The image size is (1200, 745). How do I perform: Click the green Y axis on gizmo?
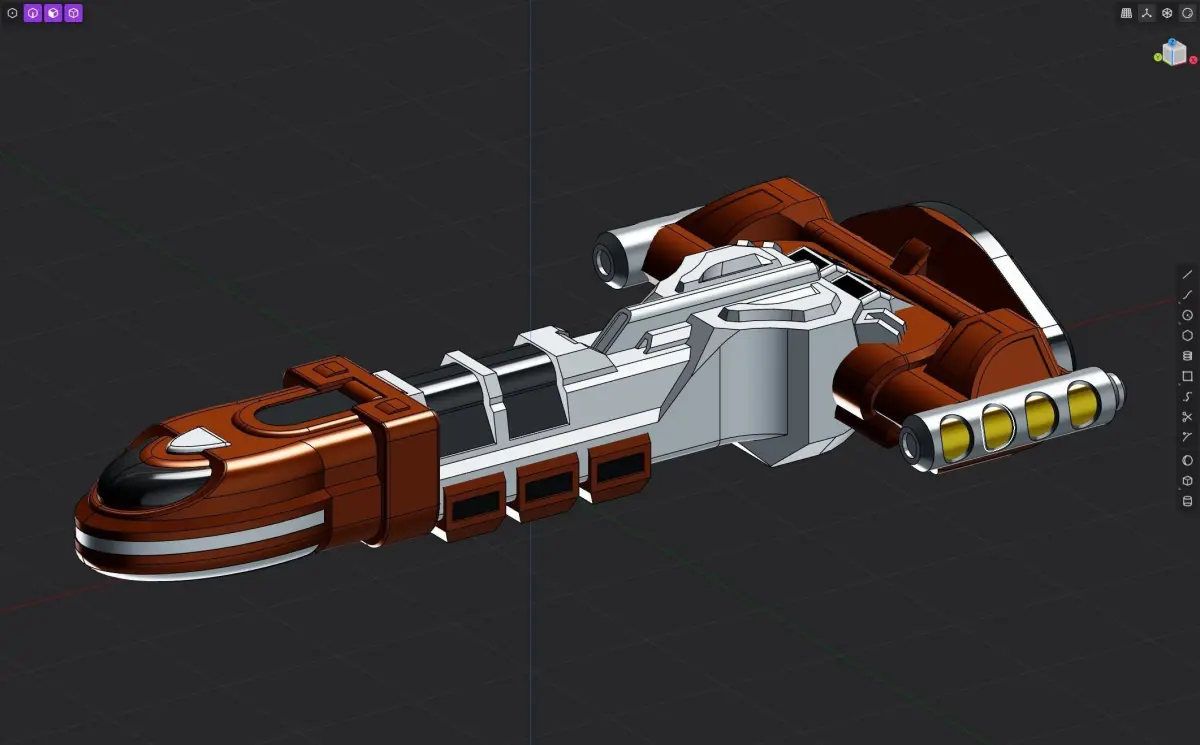[1157, 57]
